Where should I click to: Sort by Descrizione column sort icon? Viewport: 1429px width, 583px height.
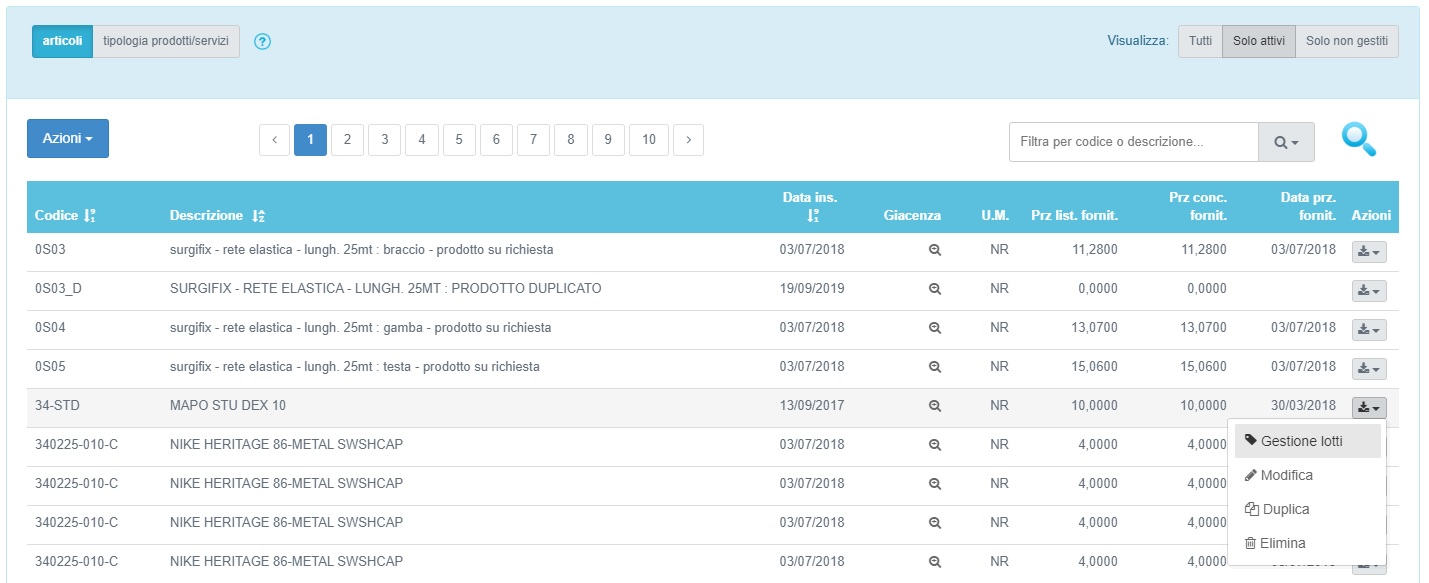click(x=258, y=216)
